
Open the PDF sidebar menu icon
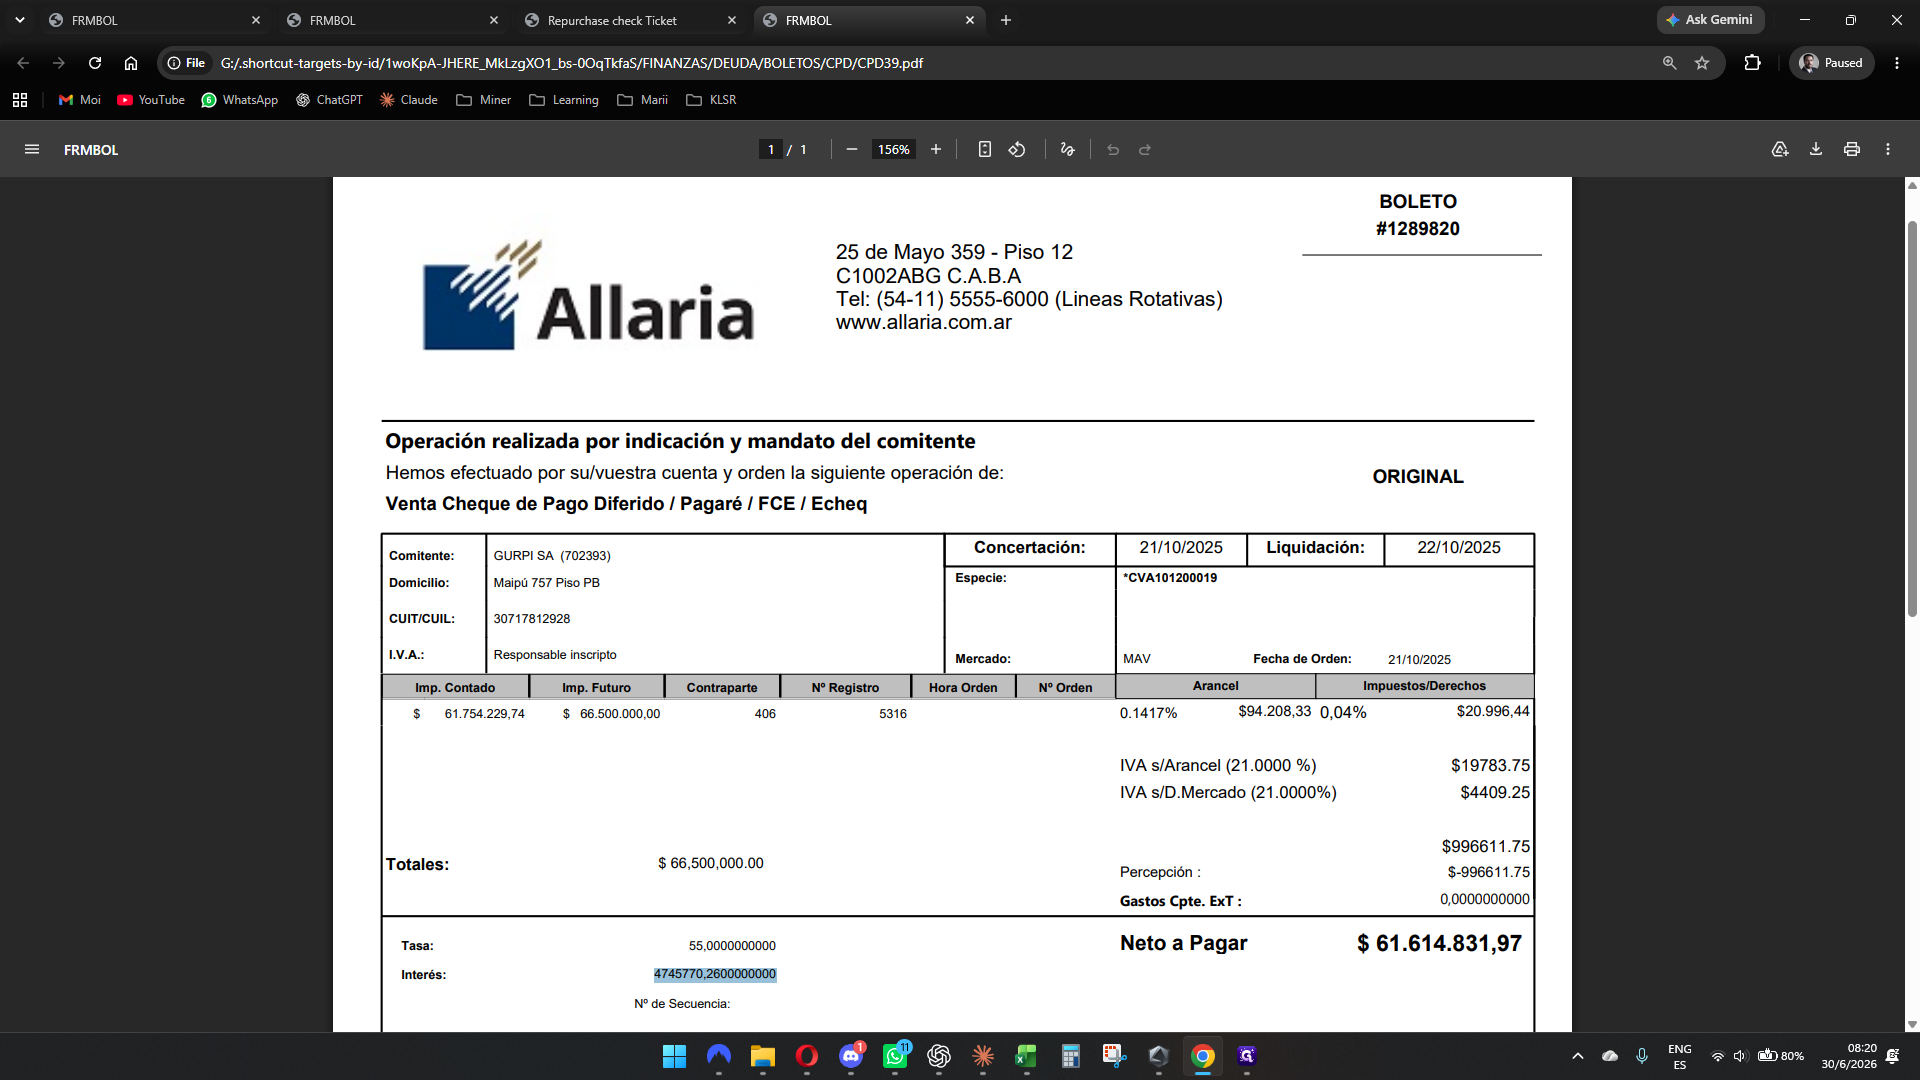click(32, 150)
